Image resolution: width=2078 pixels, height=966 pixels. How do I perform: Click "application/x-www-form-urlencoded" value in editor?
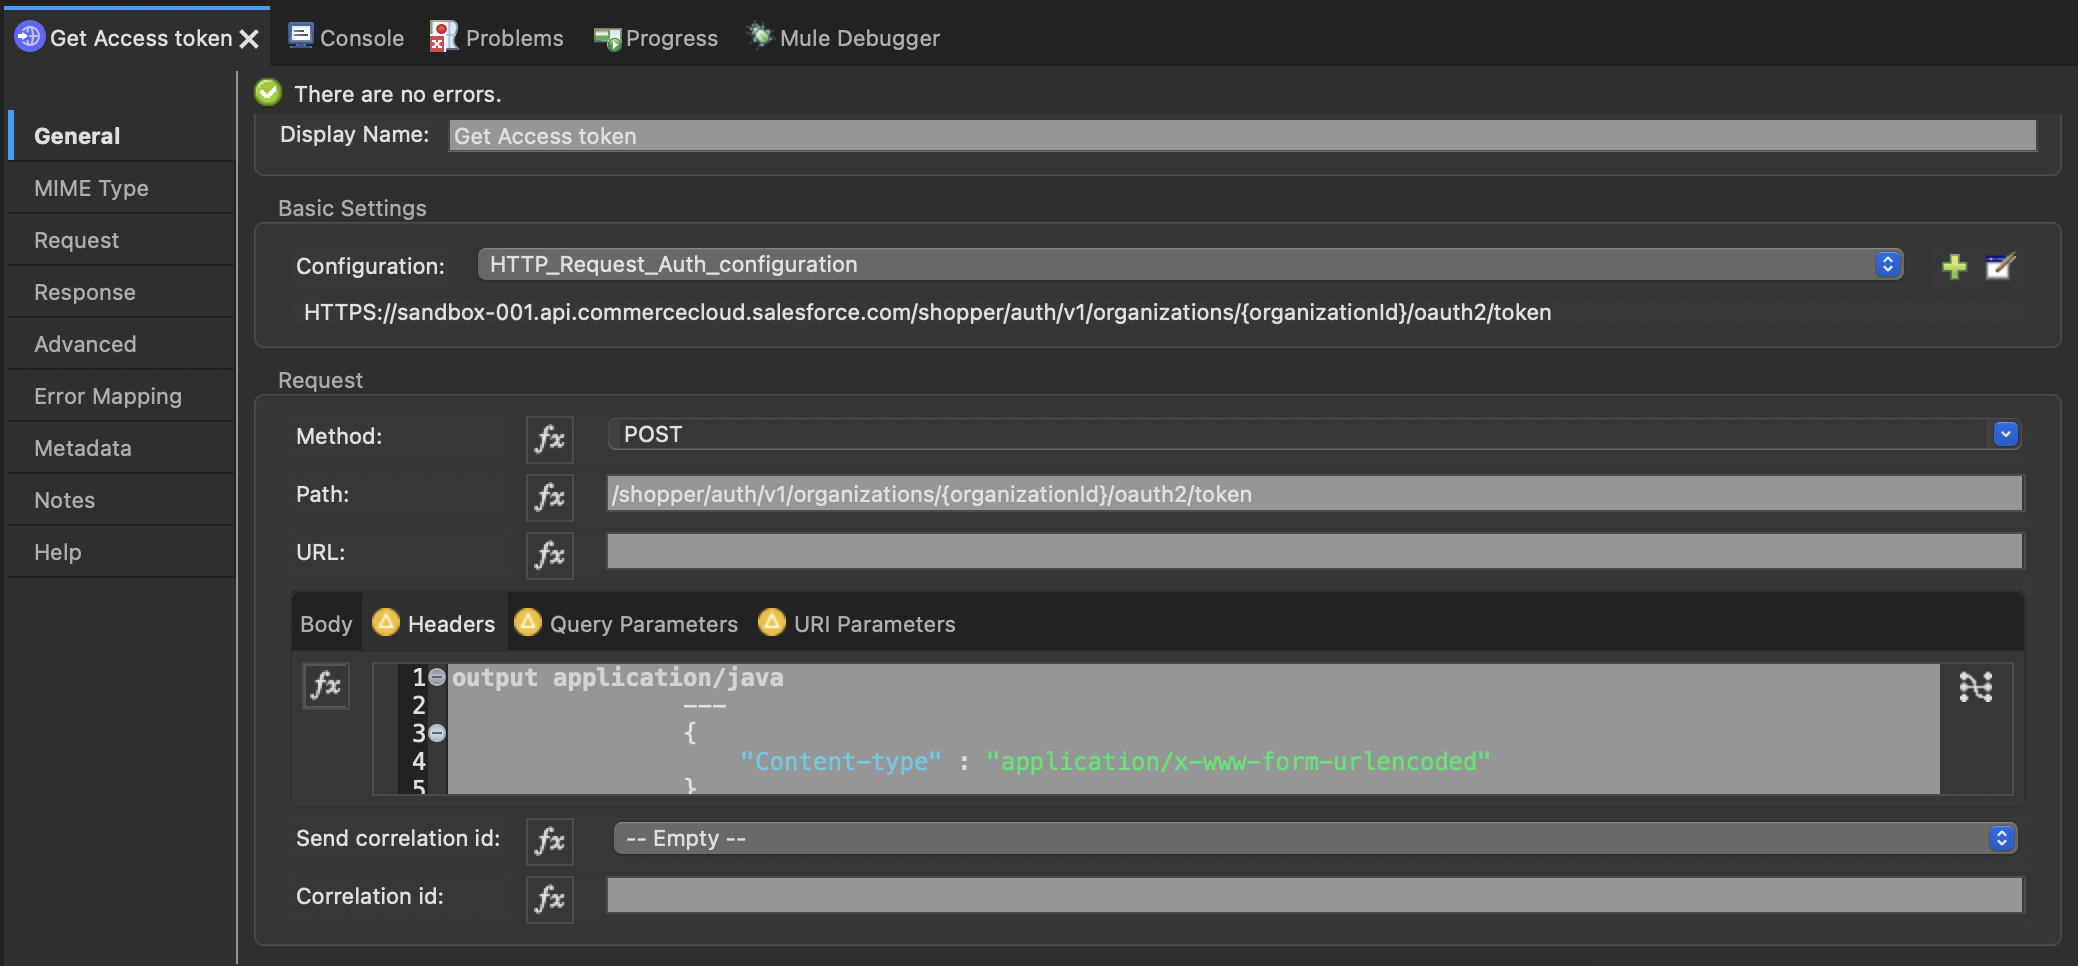pyautogui.click(x=1238, y=762)
